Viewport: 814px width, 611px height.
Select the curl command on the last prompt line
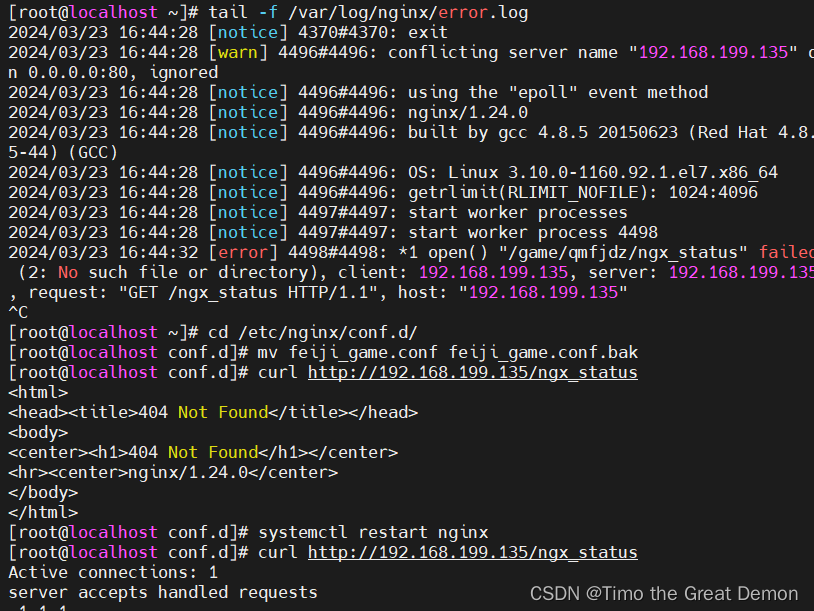tap(280, 552)
